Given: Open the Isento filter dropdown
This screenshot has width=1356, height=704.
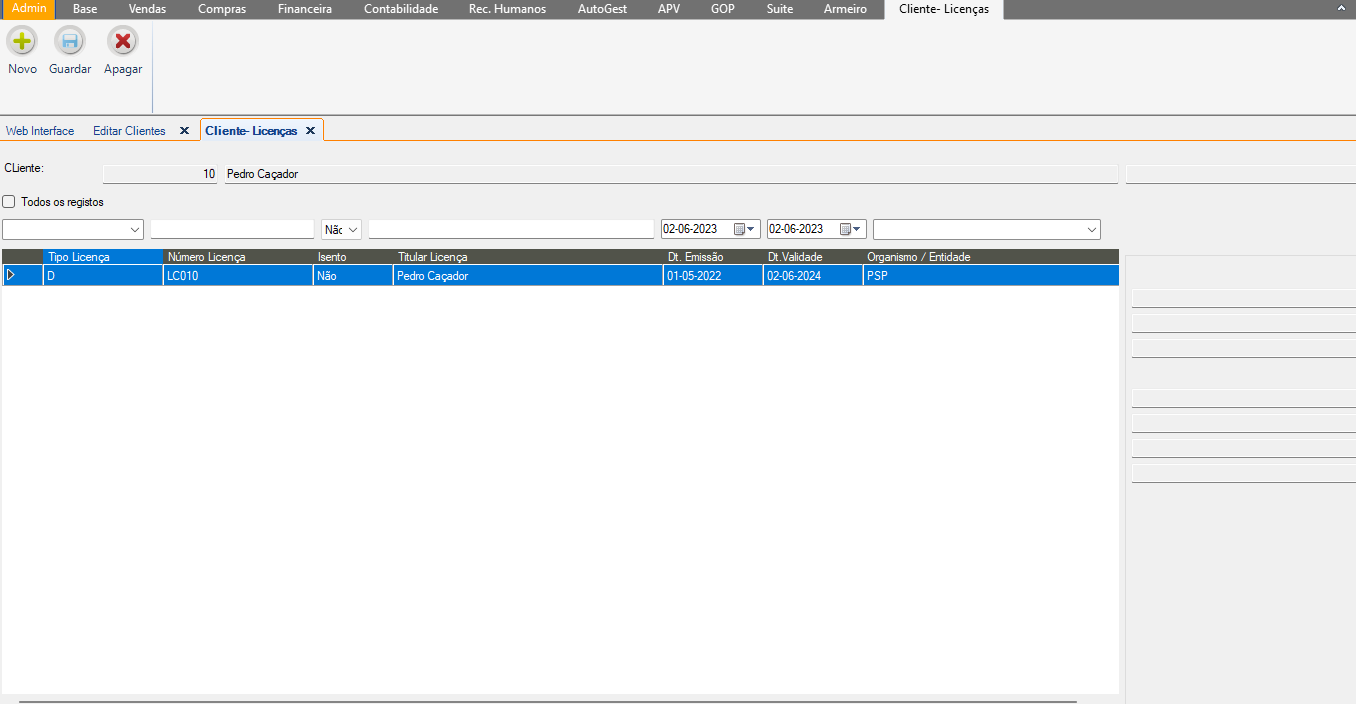Looking at the screenshot, I should pyautogui.click(x=353, y=229).
